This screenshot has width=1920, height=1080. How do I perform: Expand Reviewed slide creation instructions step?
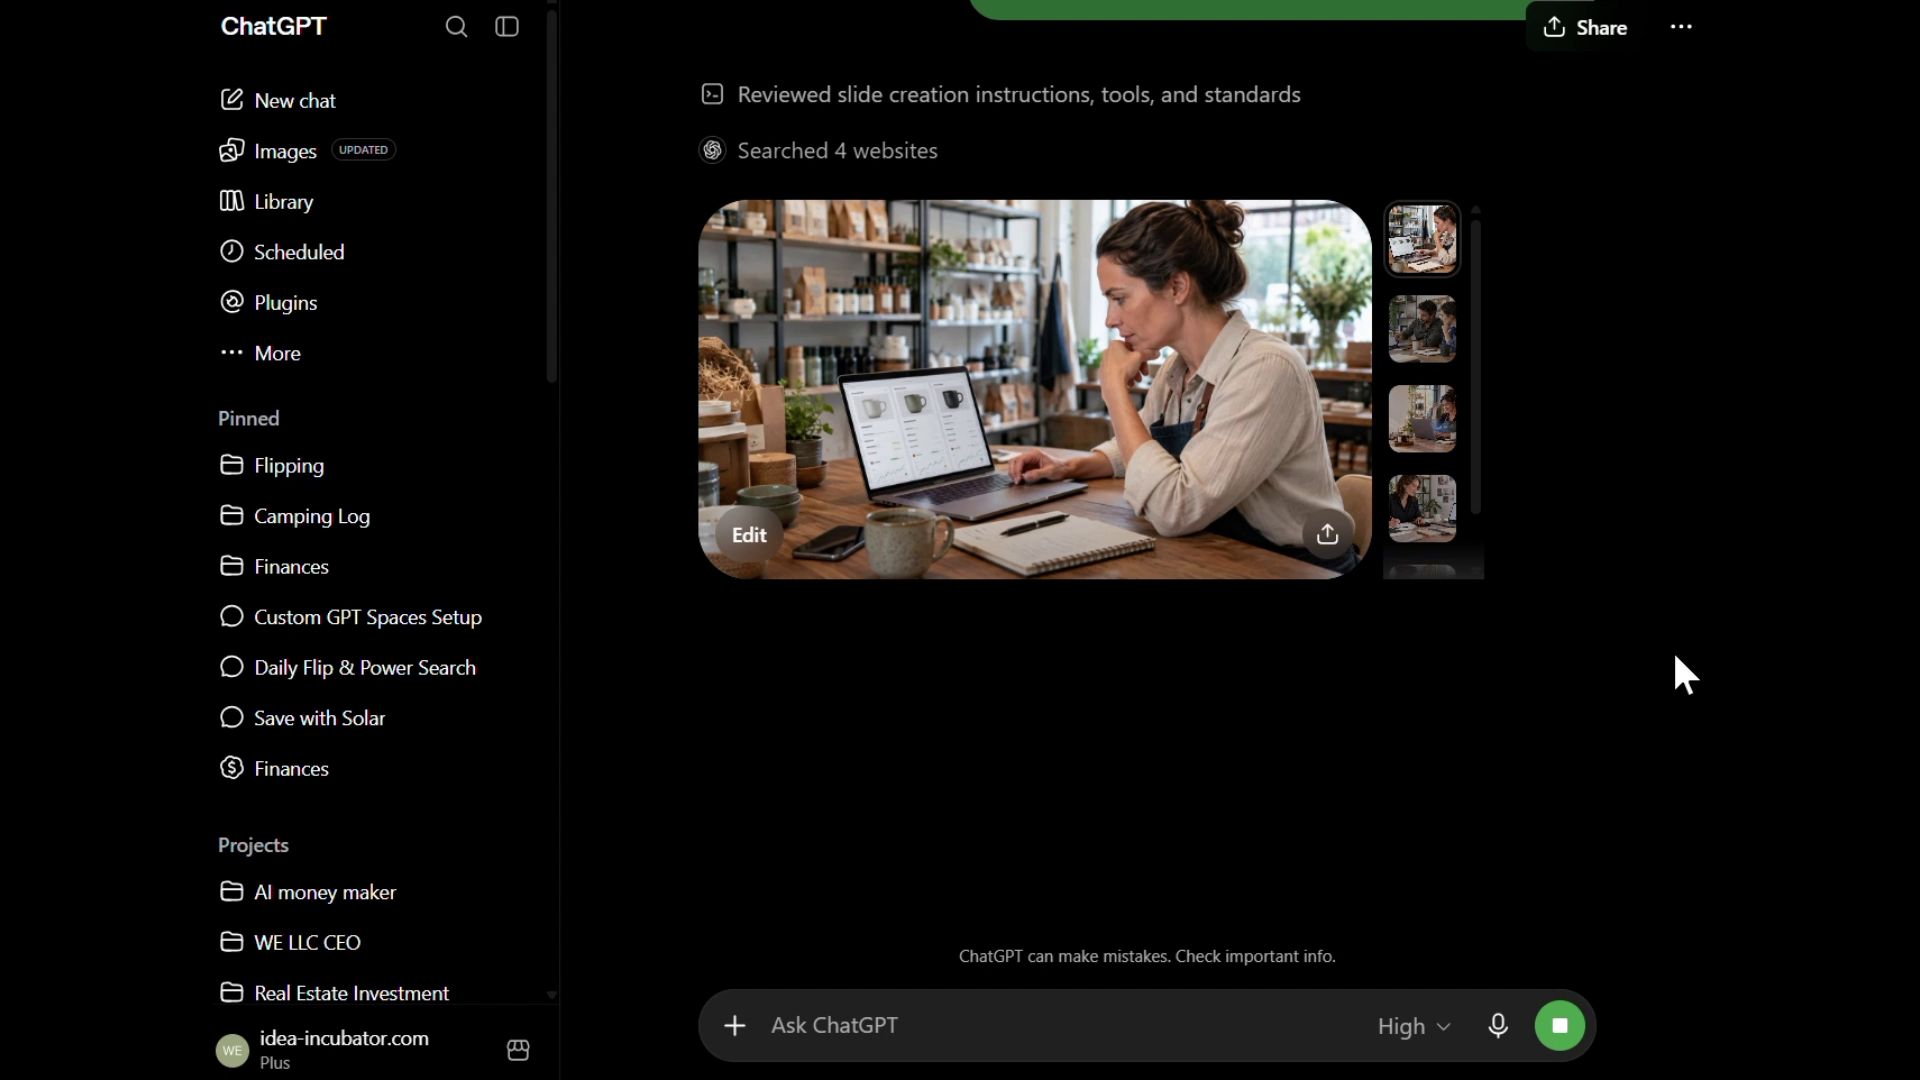point(1001,94)
